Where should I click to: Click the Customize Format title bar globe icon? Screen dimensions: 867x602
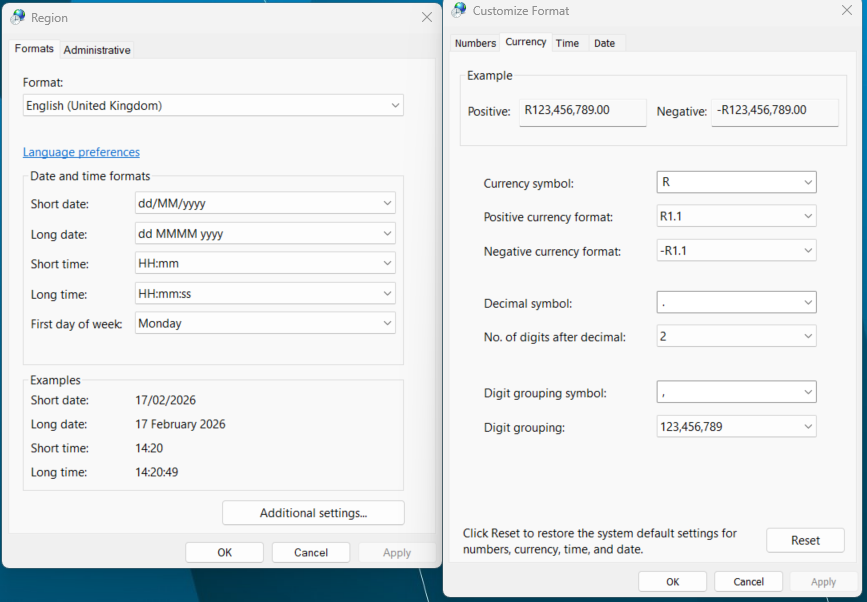tap(459, 10)
